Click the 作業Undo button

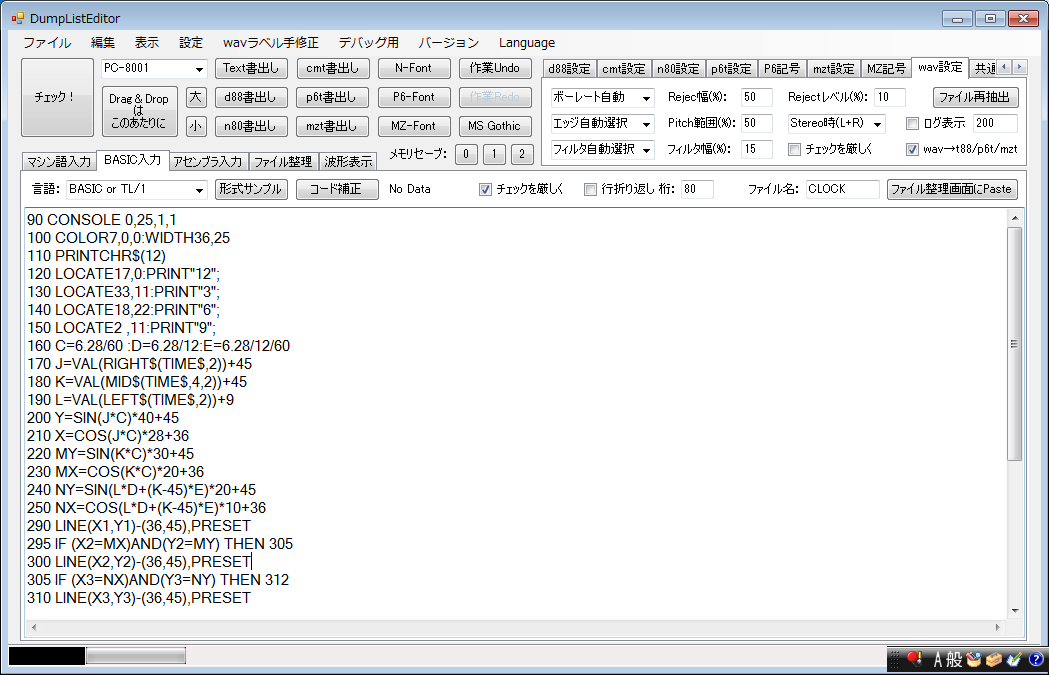(494, 68)
